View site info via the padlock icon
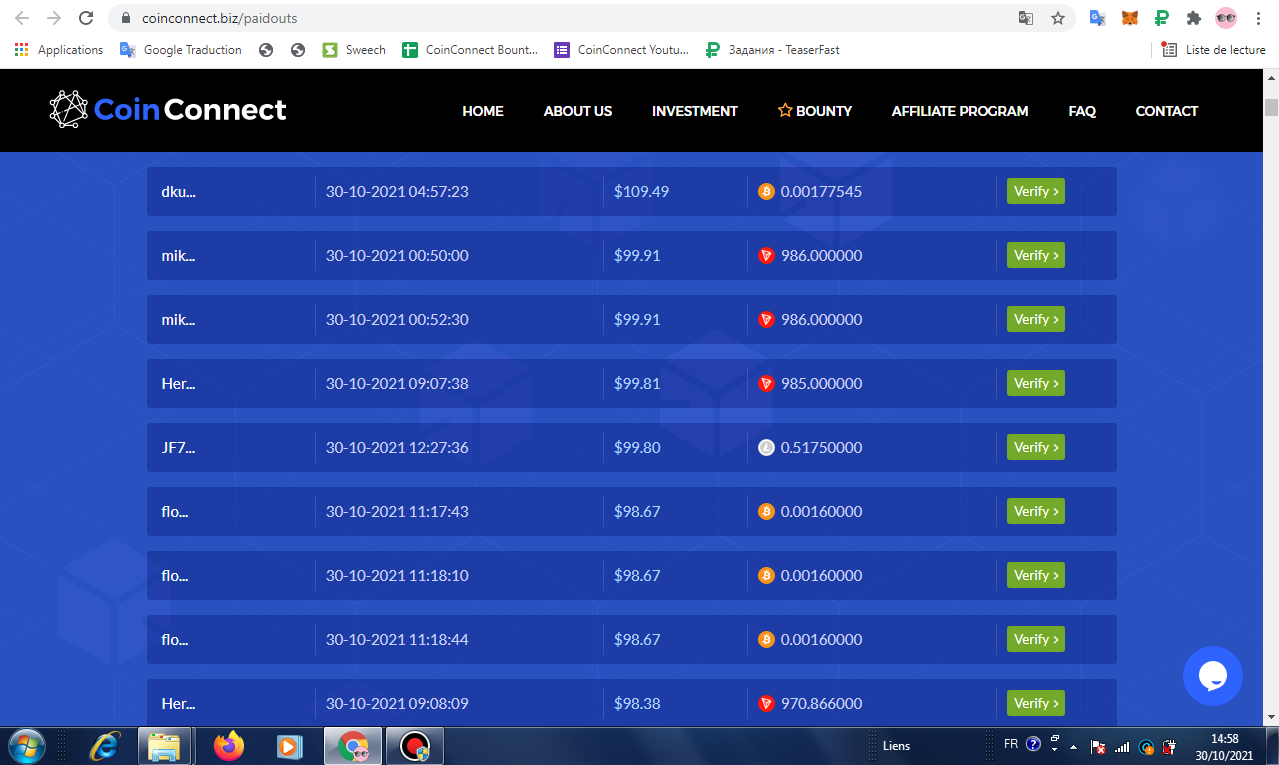 pos(126,18)
